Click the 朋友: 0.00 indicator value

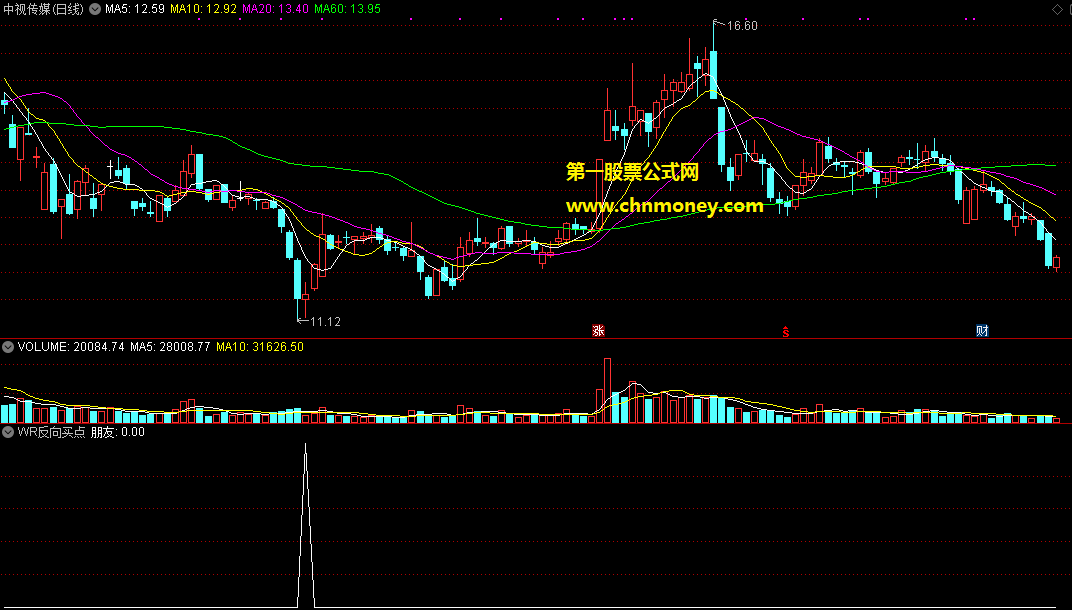point(118,432)
